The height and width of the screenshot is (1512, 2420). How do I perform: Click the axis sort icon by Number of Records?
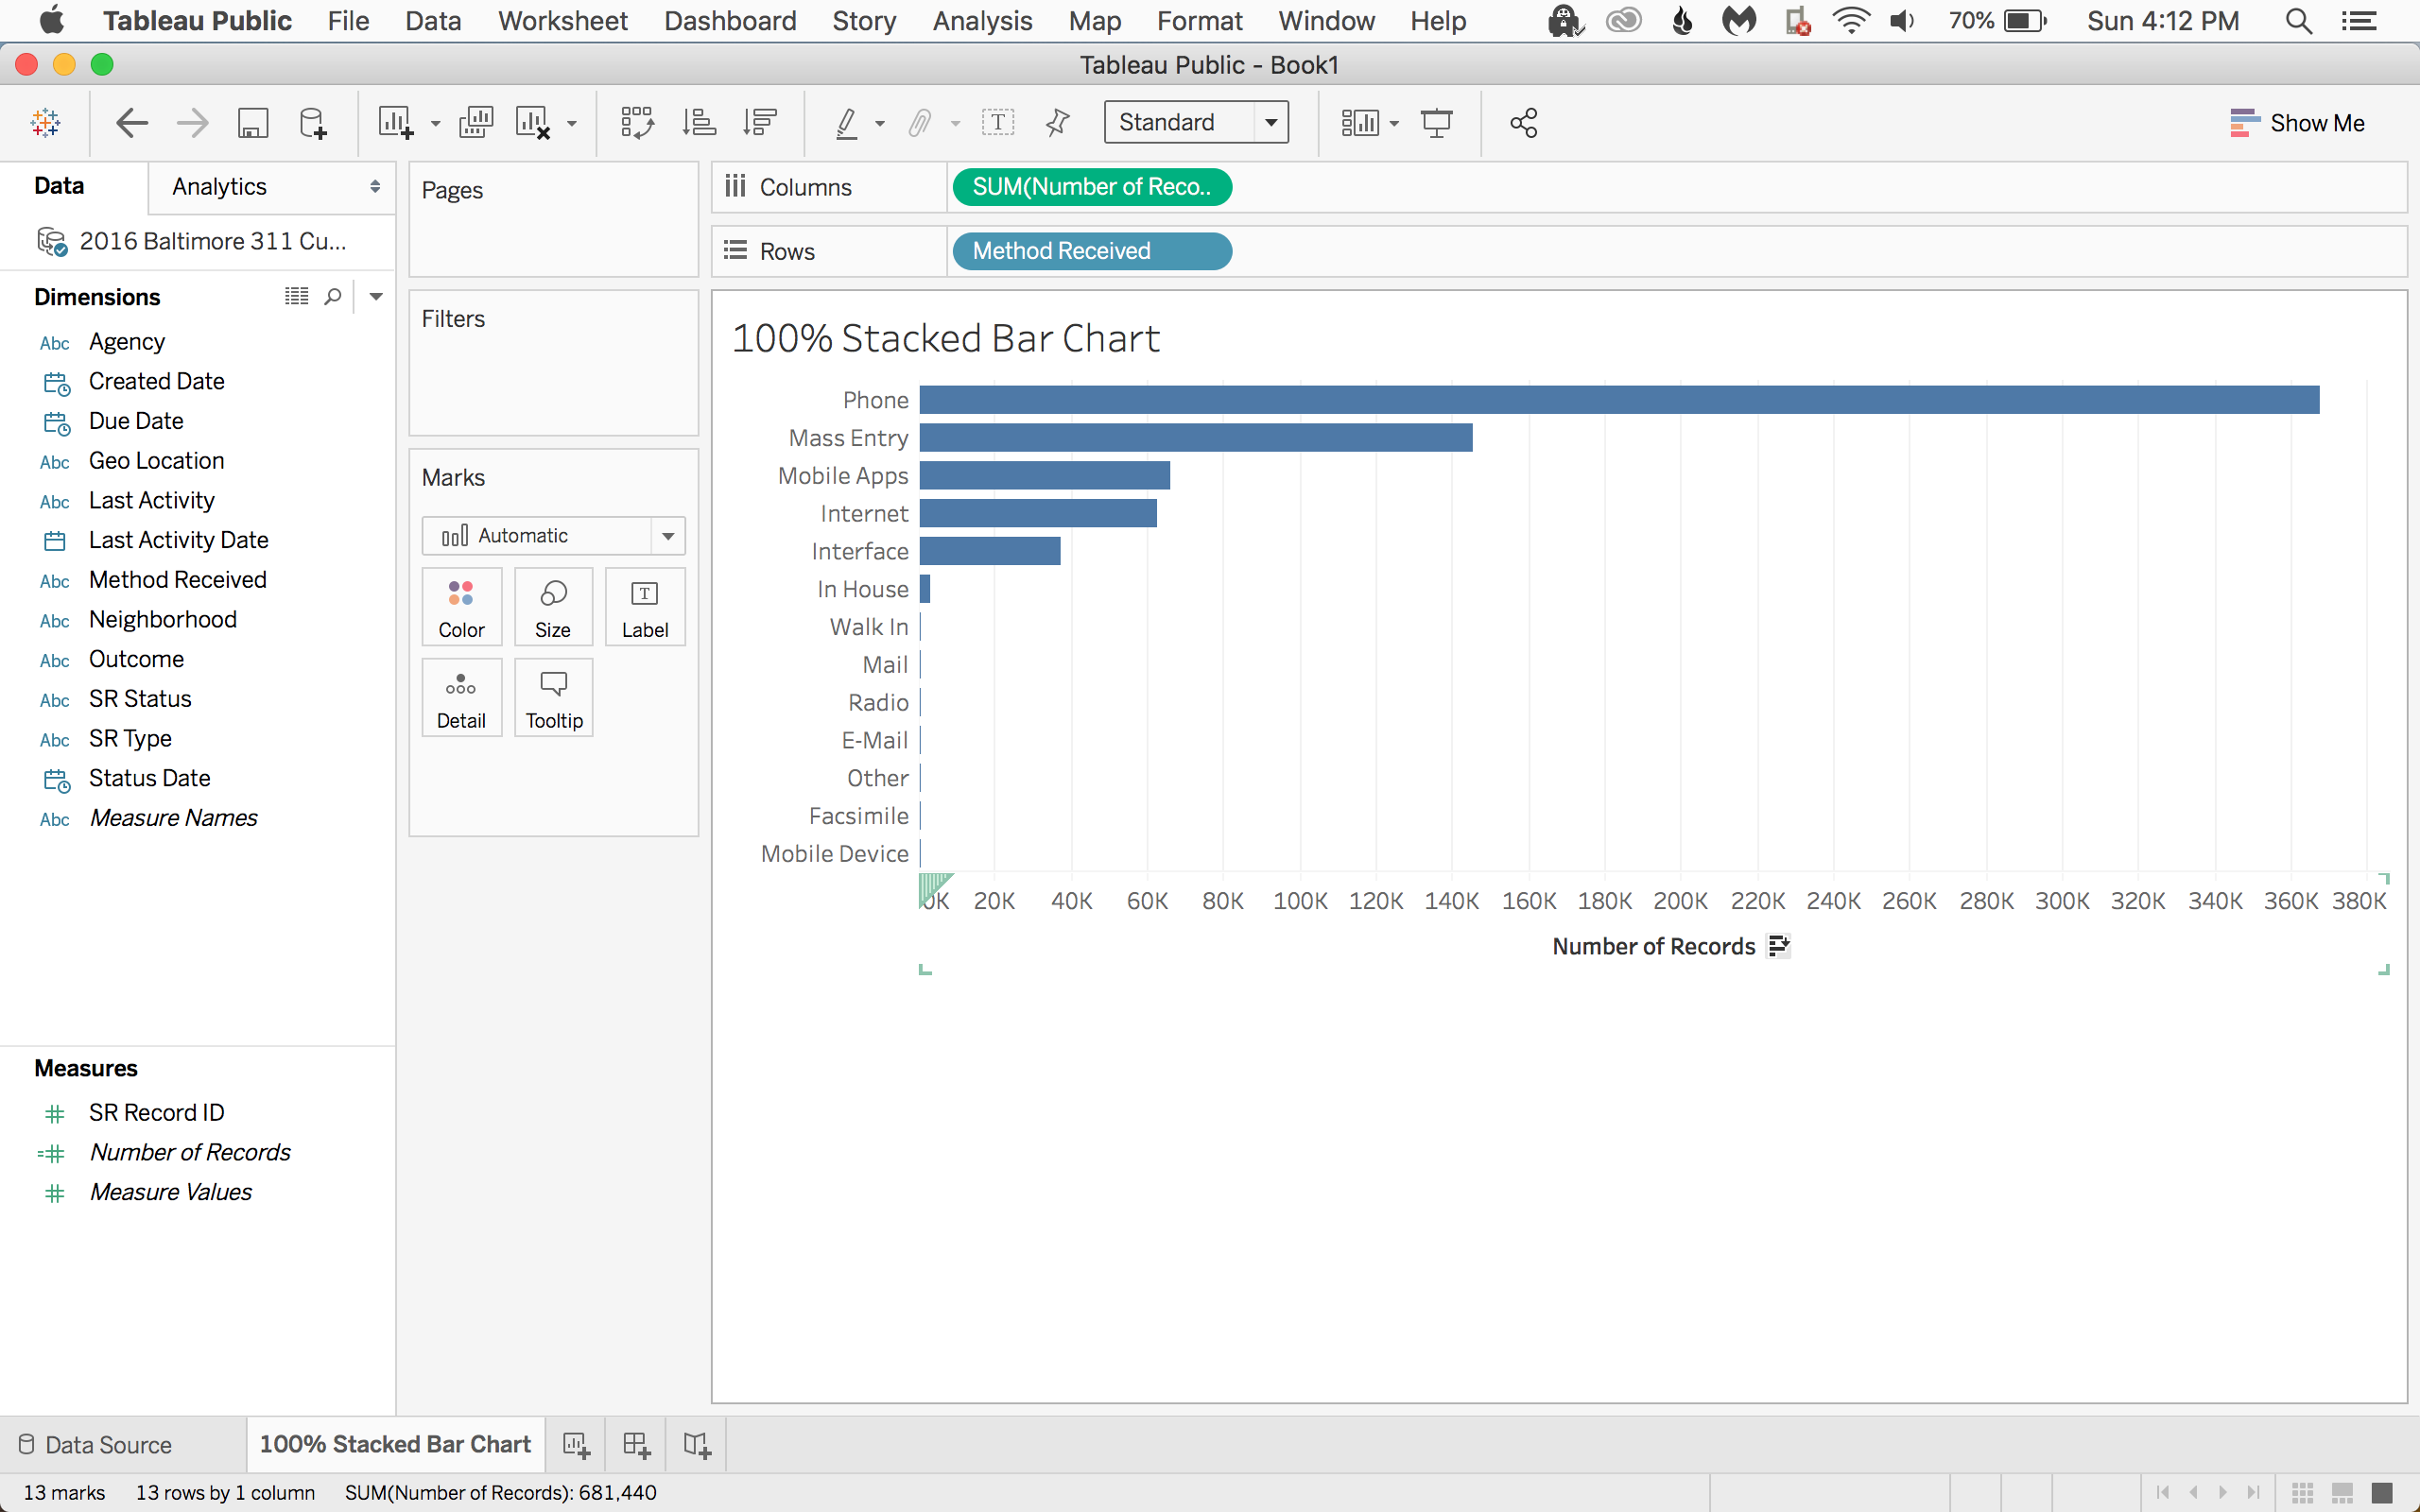pos(1778,946)
